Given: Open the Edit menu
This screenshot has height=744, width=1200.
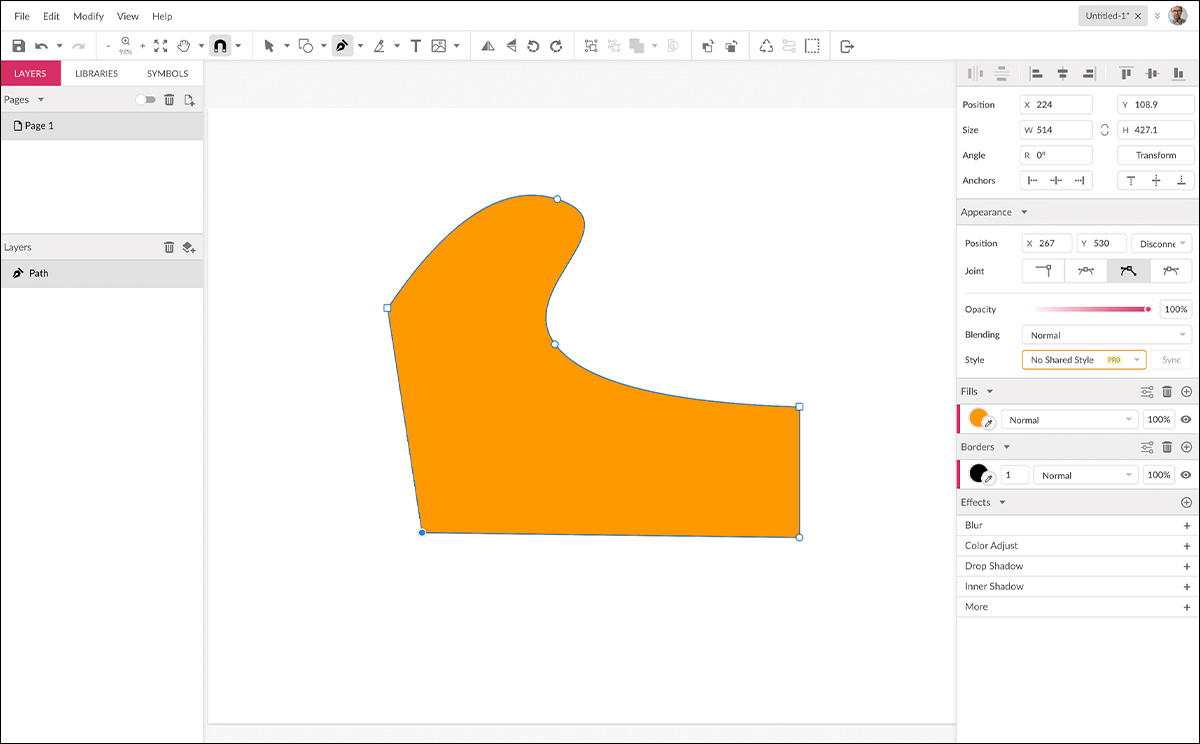Looking at the screenshot, I should [51, 16].
